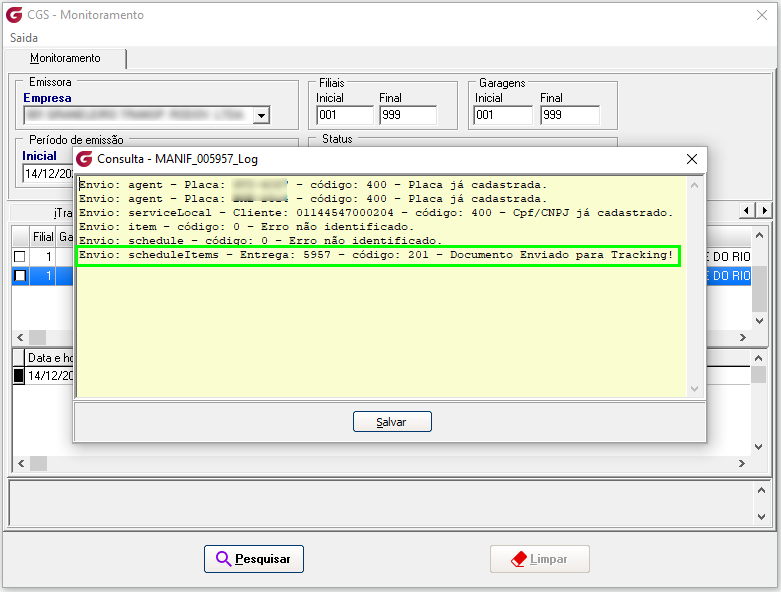This screenshot has width=781, height=592.
Task: Click message box scroll up arrow
Action: (x=761, y=490)
